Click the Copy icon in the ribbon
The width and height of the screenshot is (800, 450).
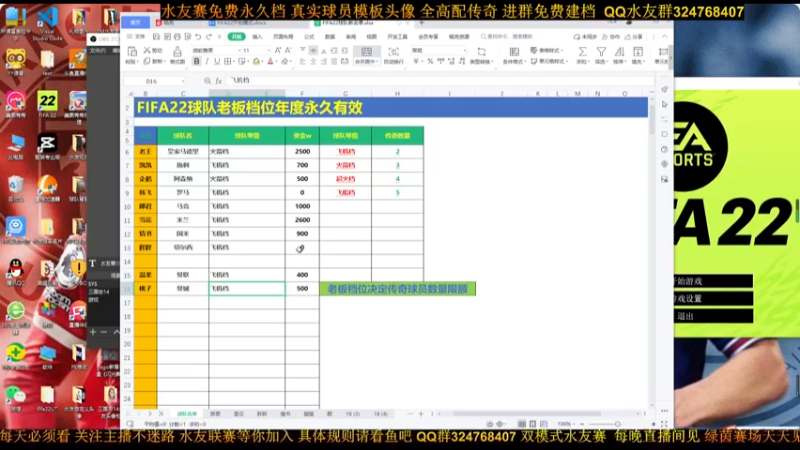pos(146,61)
